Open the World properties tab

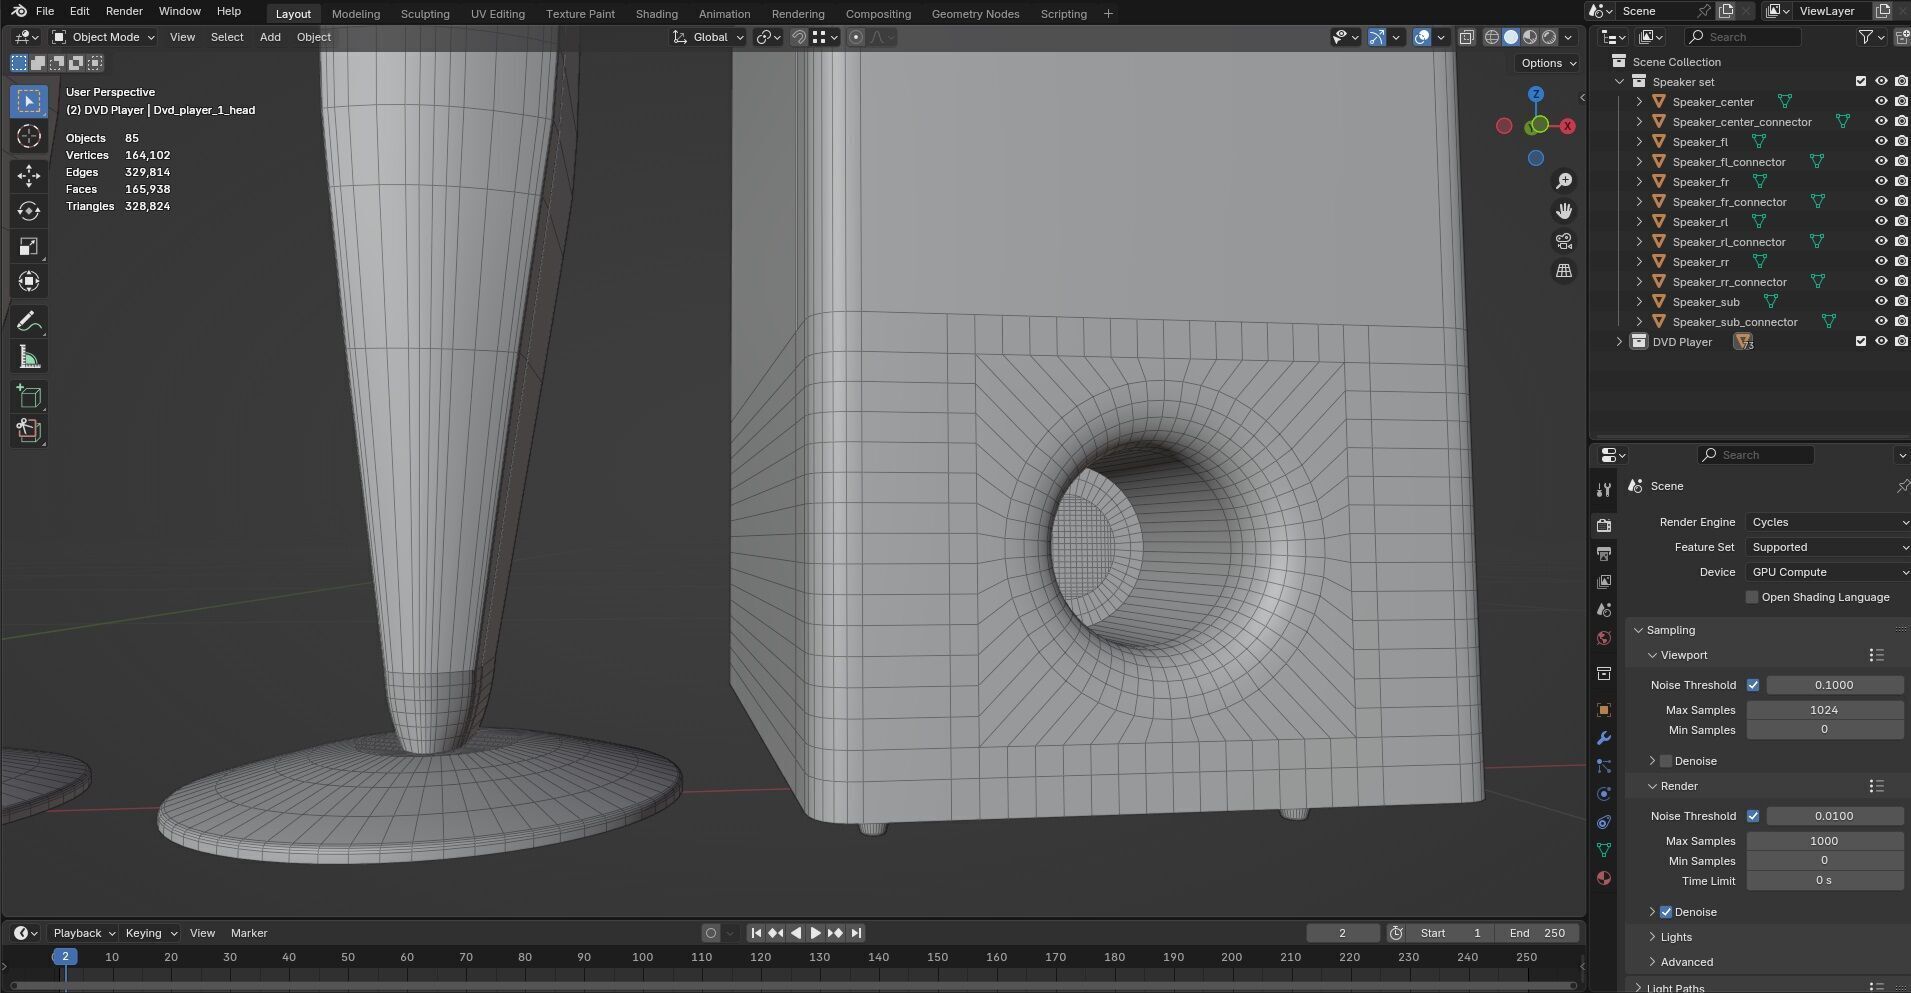pos(1604,638)
